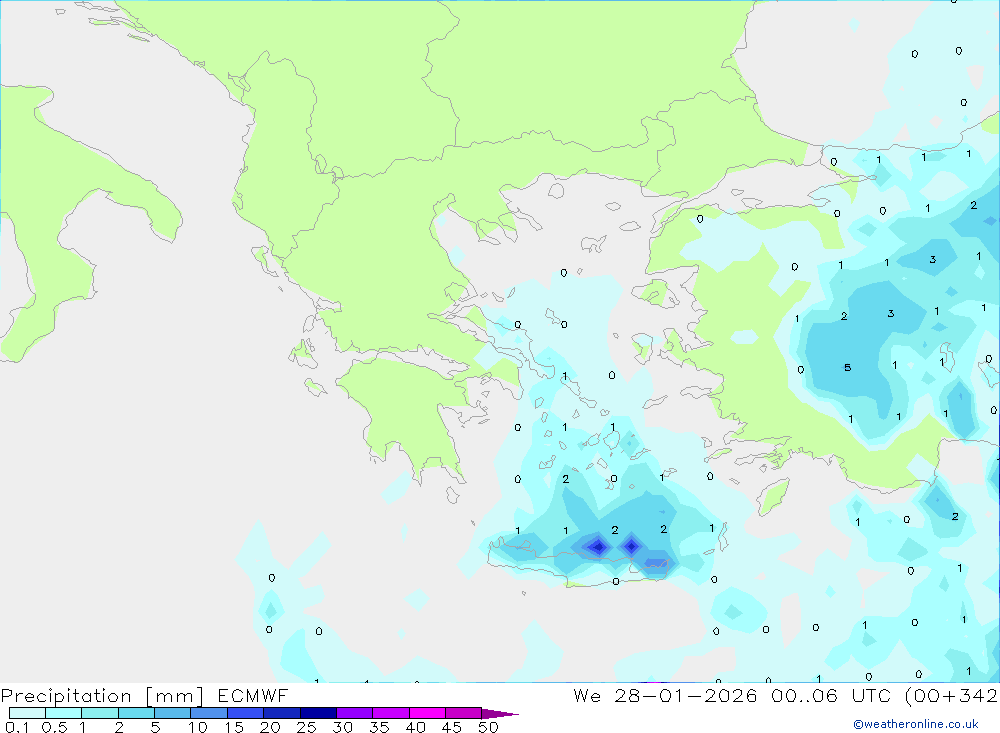The height and width of the screenshot is (733, 1000).
Task: Click the eastern dark-blue rain peak over Crete
Action: coord(631,546)
